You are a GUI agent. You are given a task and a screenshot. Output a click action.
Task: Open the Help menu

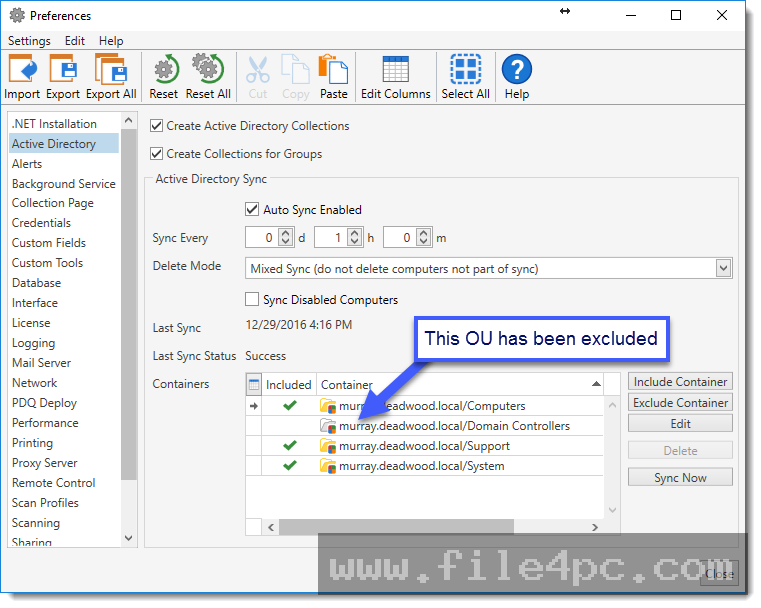(111, 41)
